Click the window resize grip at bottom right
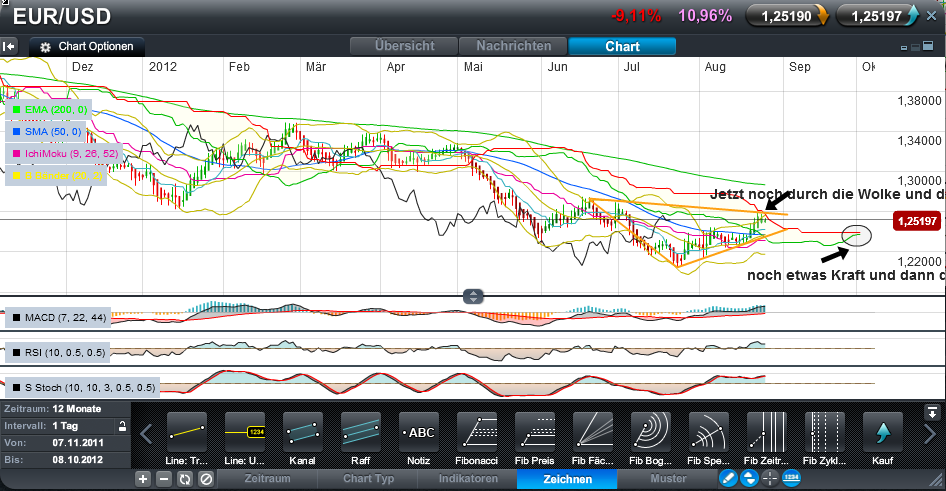Viewport: 946px width, 491px height. tap(937, 481)
